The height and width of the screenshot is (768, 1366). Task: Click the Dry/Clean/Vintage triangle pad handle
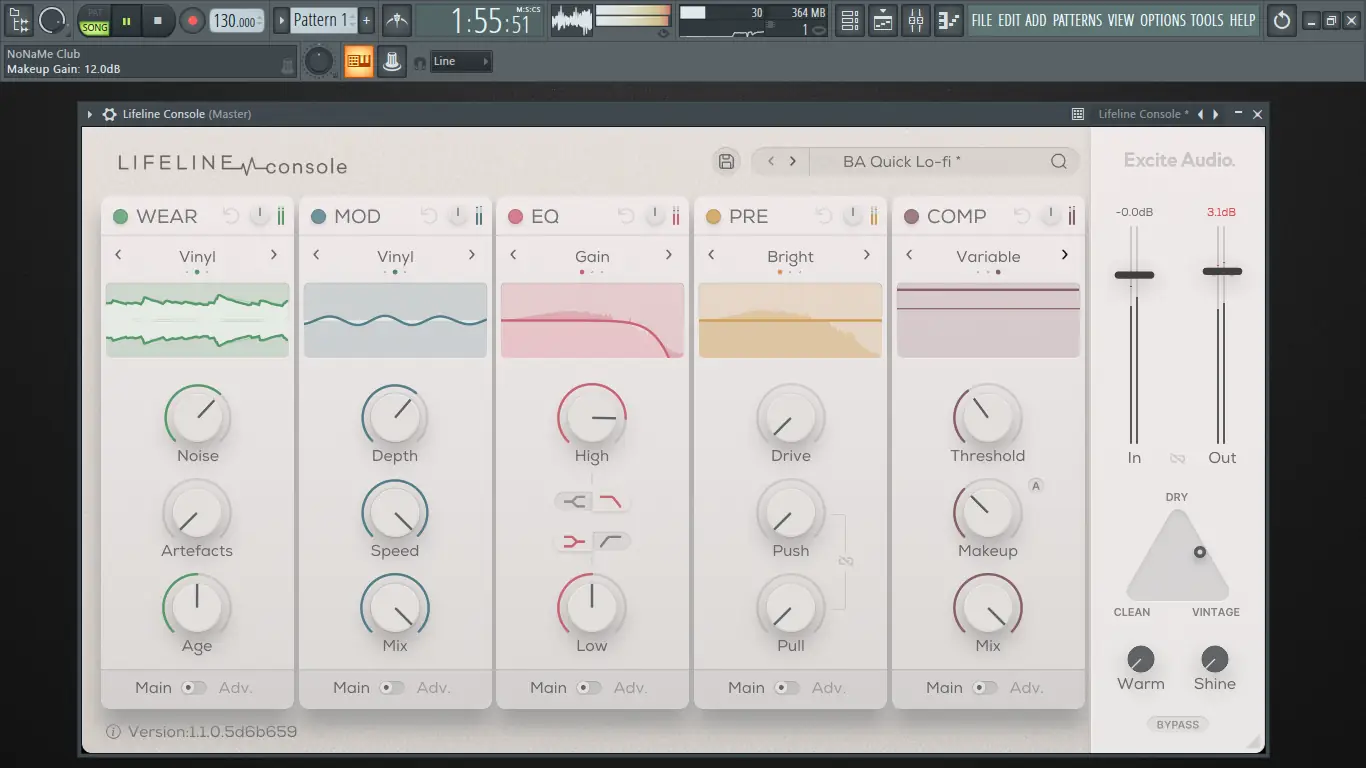tap(1199, 552)
